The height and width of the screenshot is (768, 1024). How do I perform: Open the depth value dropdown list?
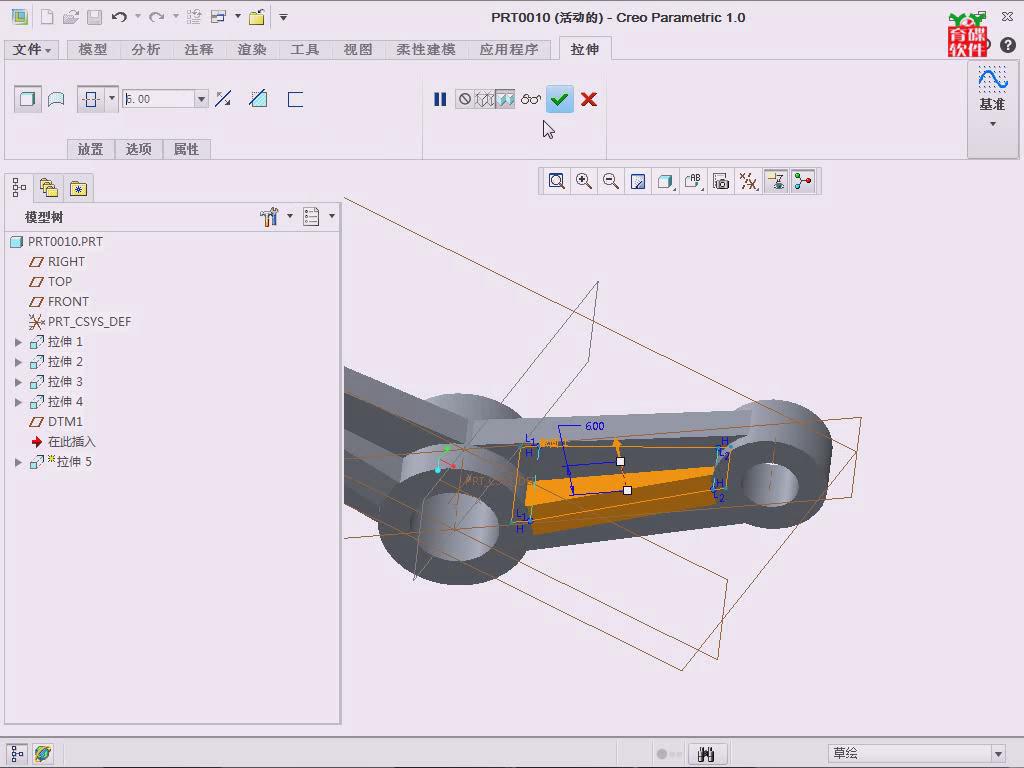click(201, 99)
